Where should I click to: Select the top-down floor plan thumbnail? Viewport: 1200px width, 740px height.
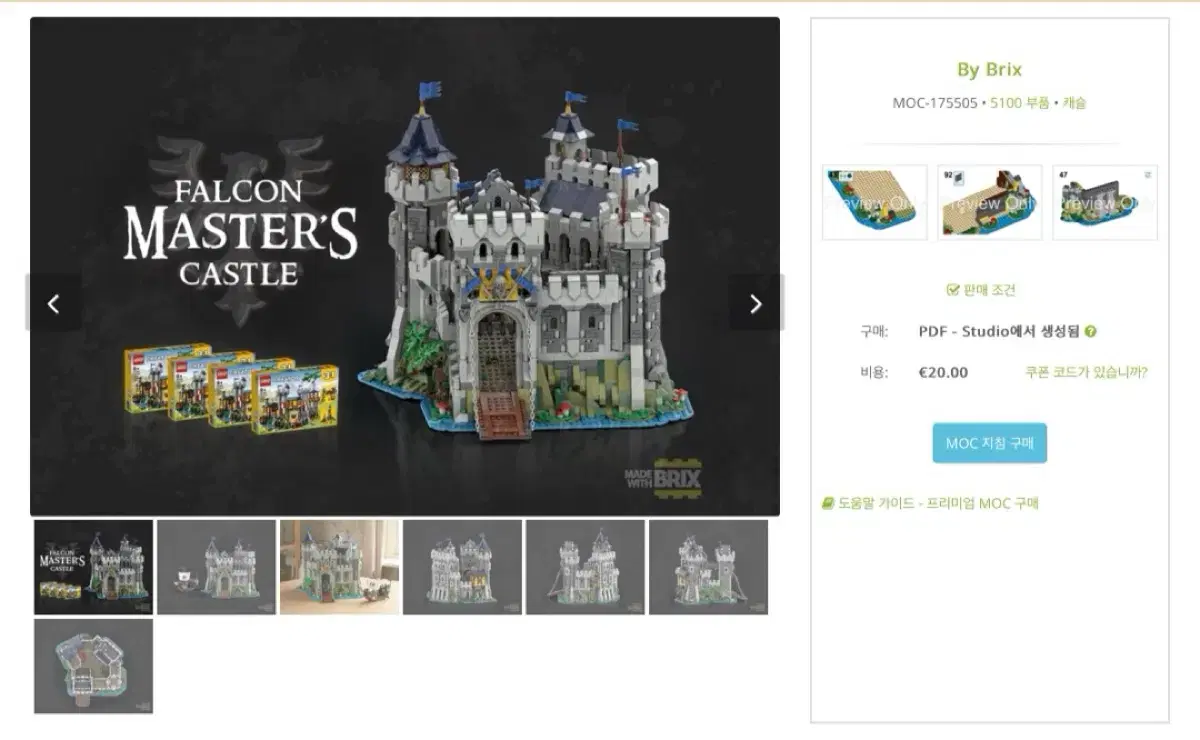[94, 666]
